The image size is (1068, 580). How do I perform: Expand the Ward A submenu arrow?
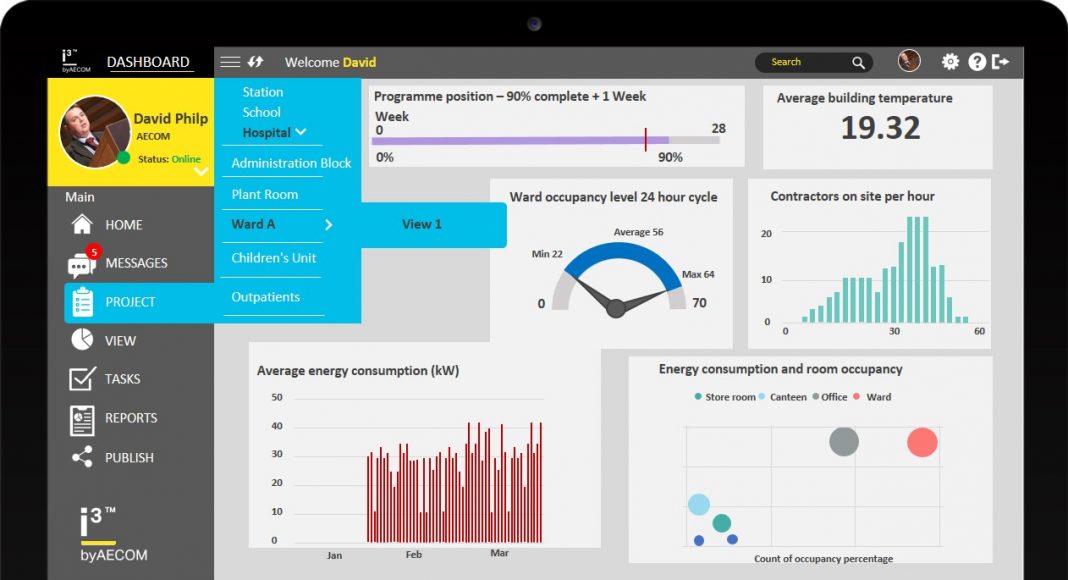328,225
